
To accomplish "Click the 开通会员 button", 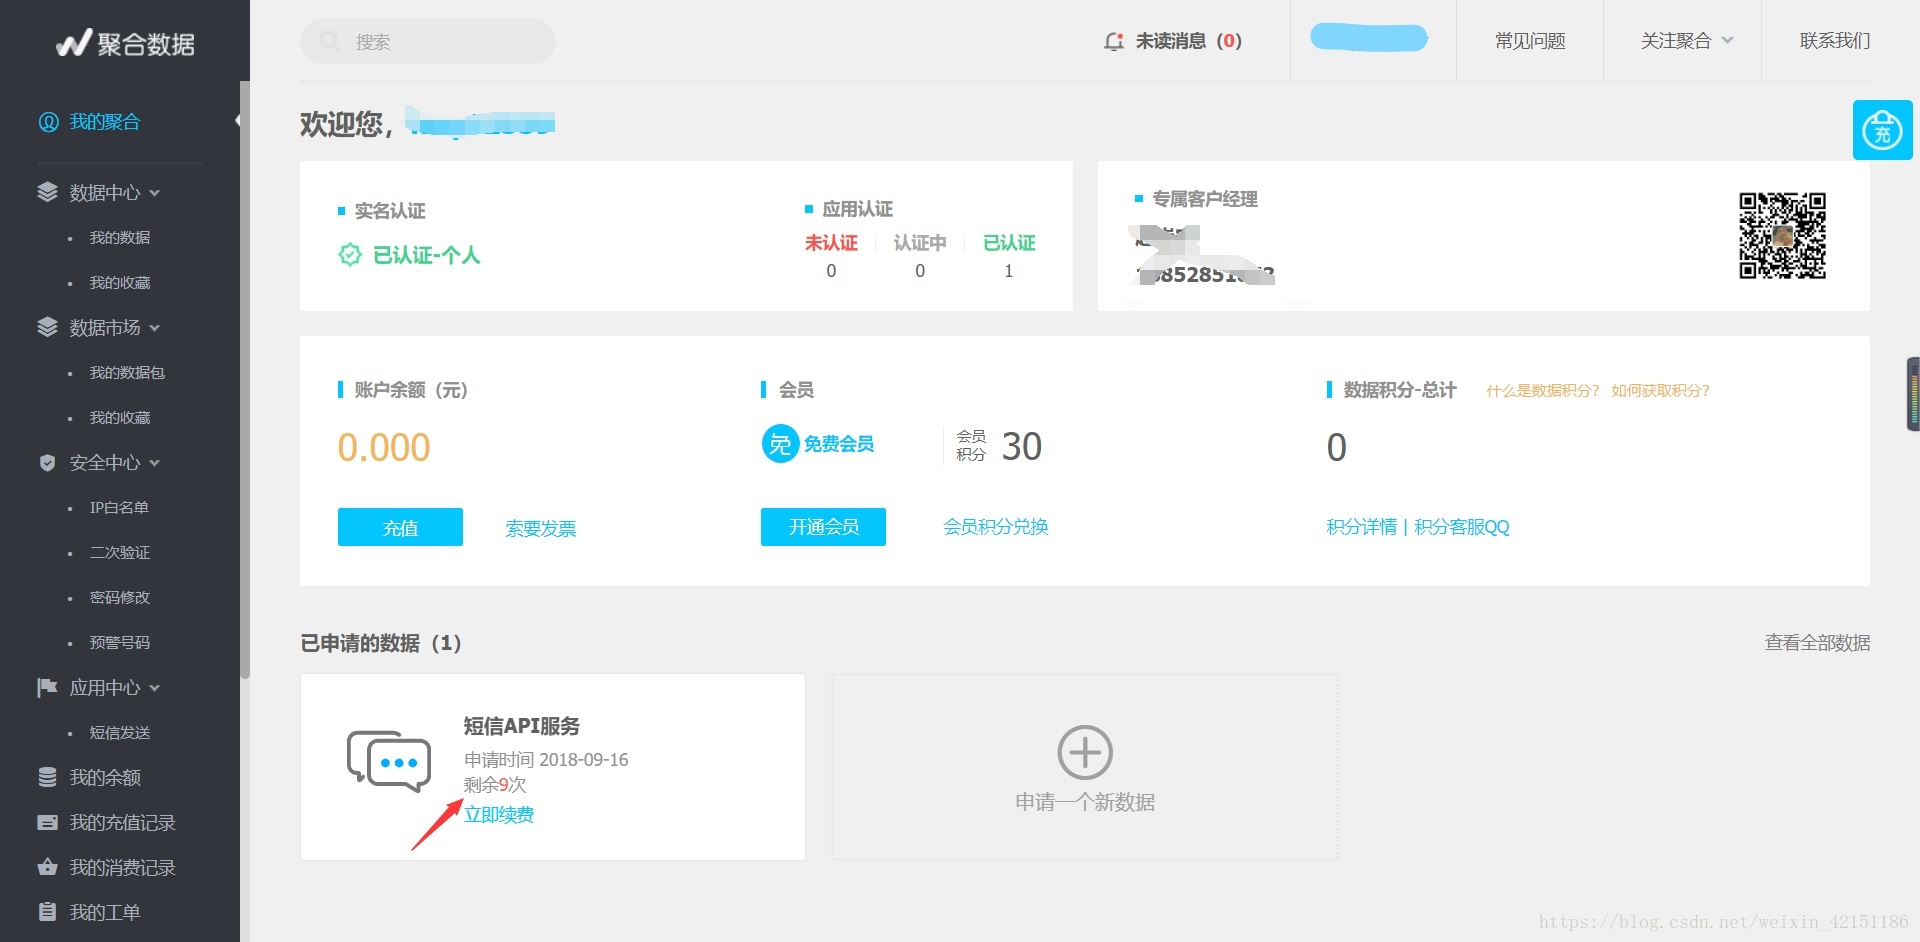I will [823, 527].
